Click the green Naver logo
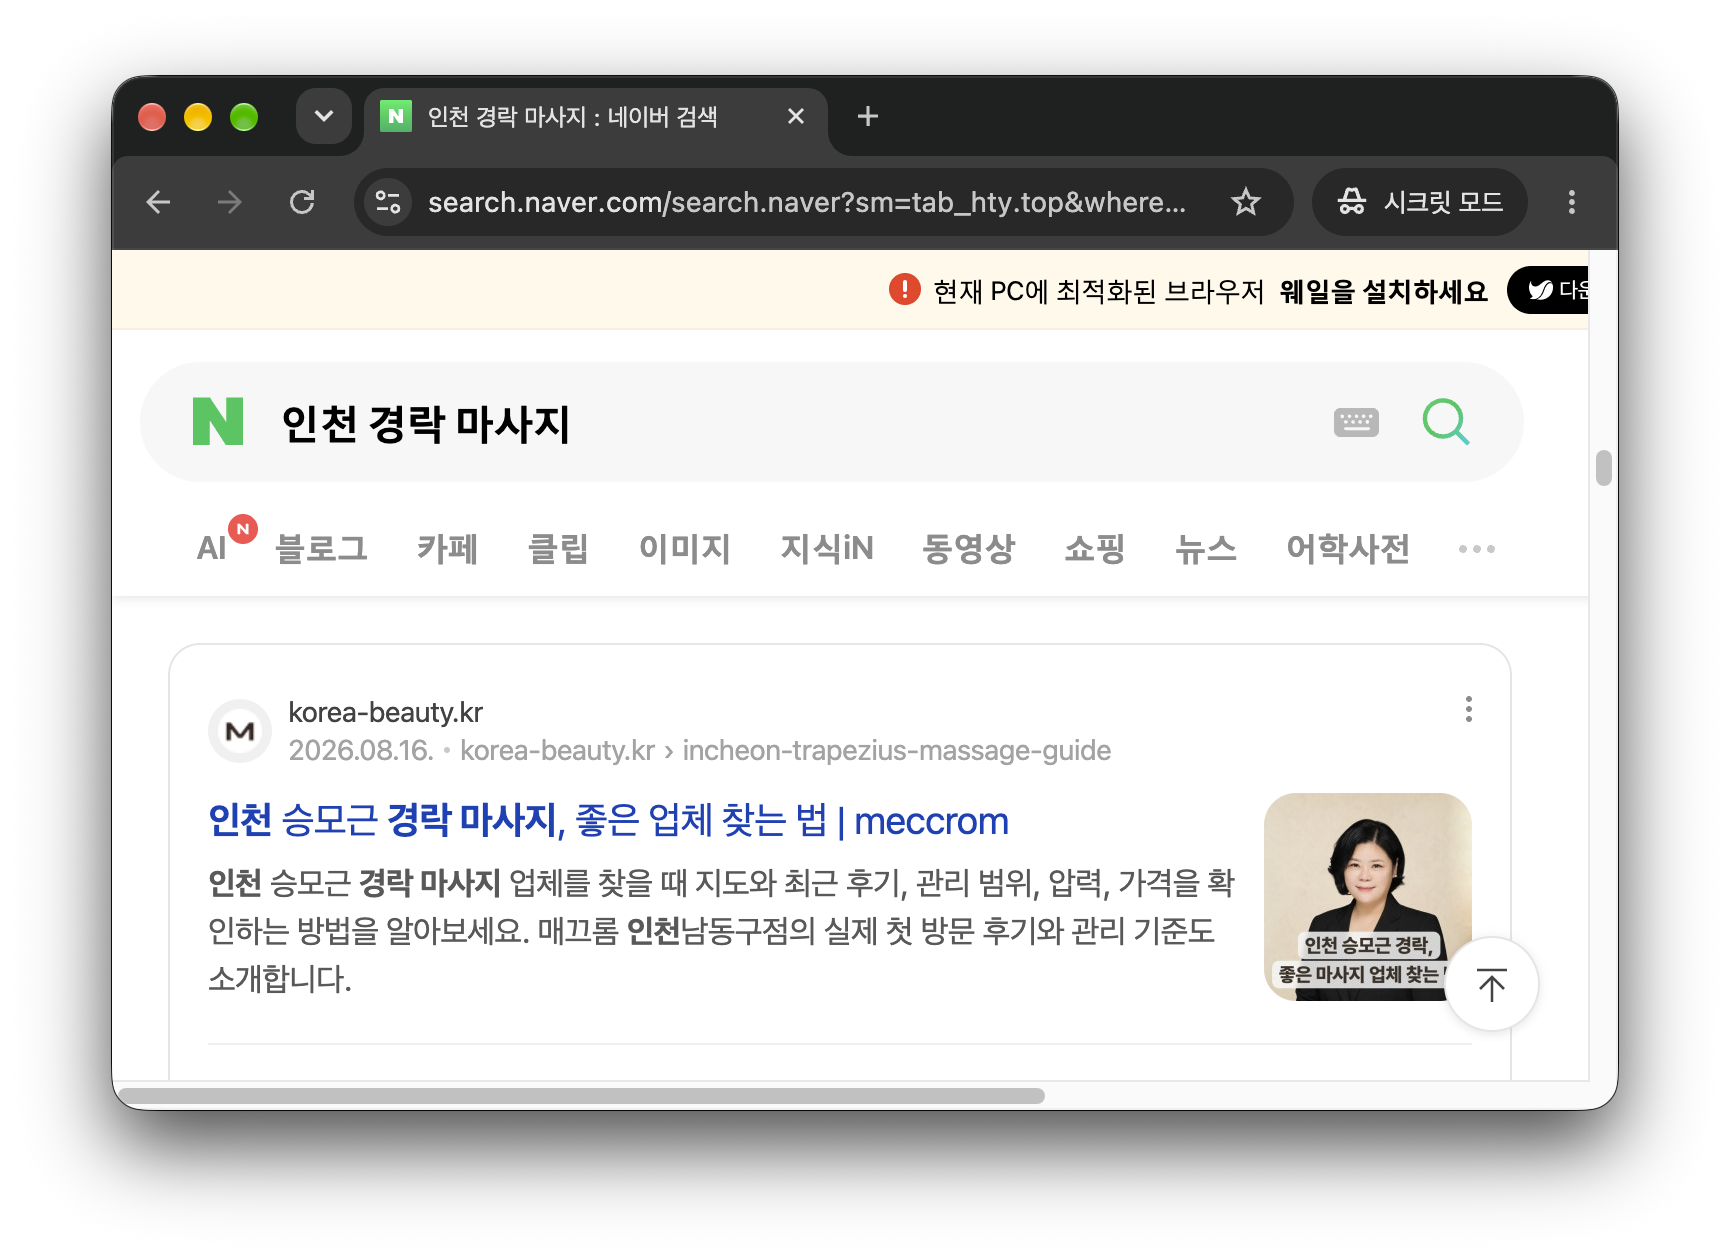This screenshot has width=1730, height=1258. (x=218, y=421)
